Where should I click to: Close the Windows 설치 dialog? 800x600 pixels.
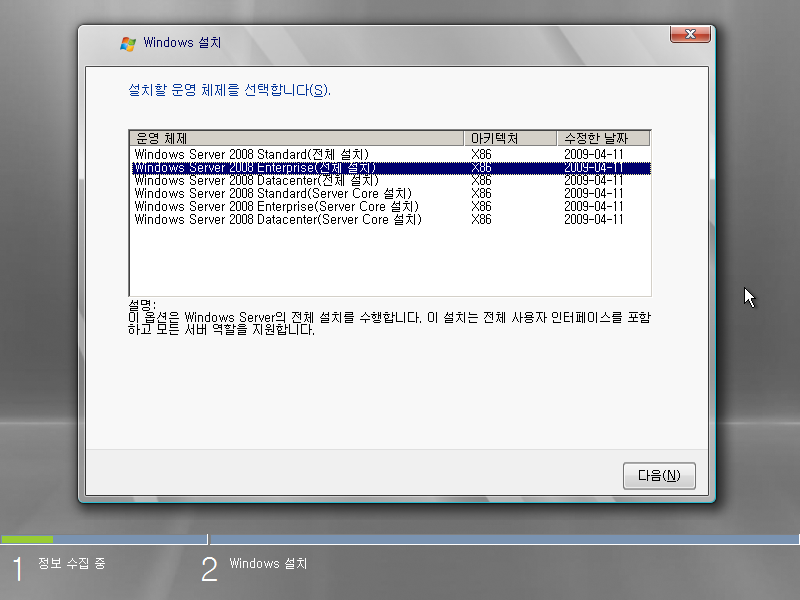click(690, 34)
